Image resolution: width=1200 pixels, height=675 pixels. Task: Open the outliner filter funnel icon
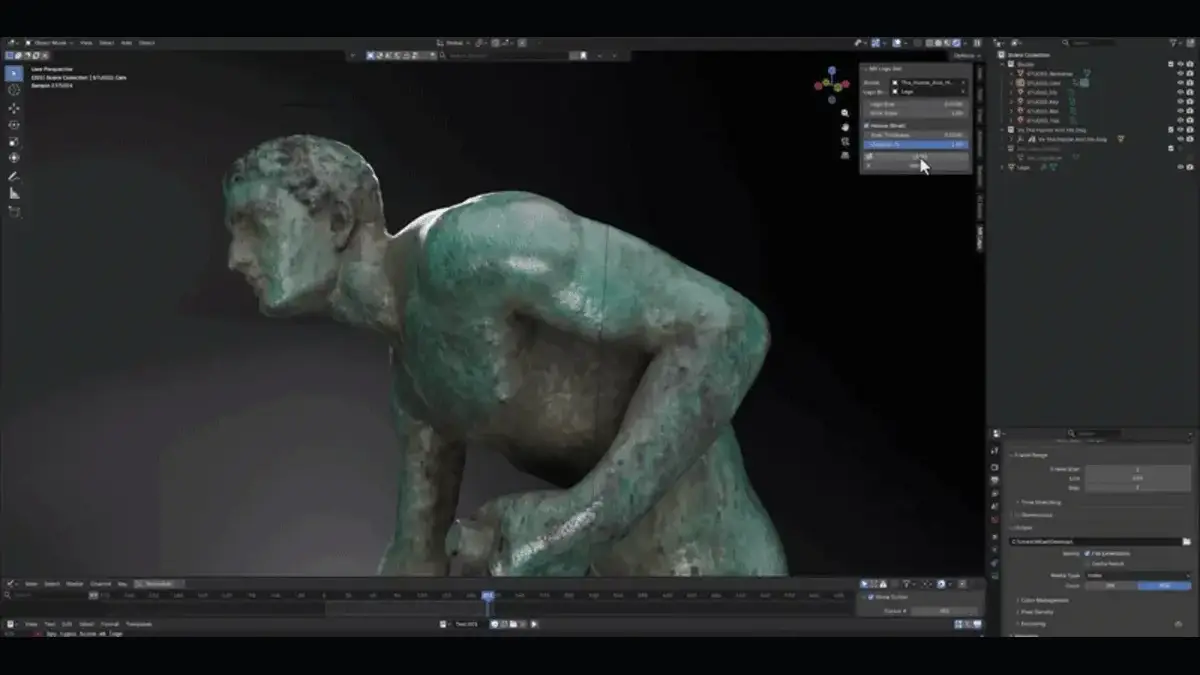1171,43
